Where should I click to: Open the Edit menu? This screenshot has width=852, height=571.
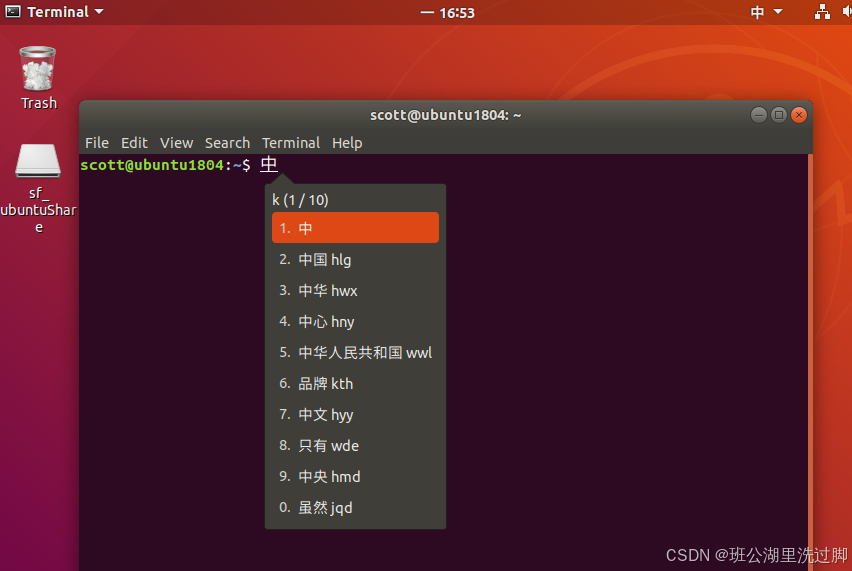click(134, 143)
